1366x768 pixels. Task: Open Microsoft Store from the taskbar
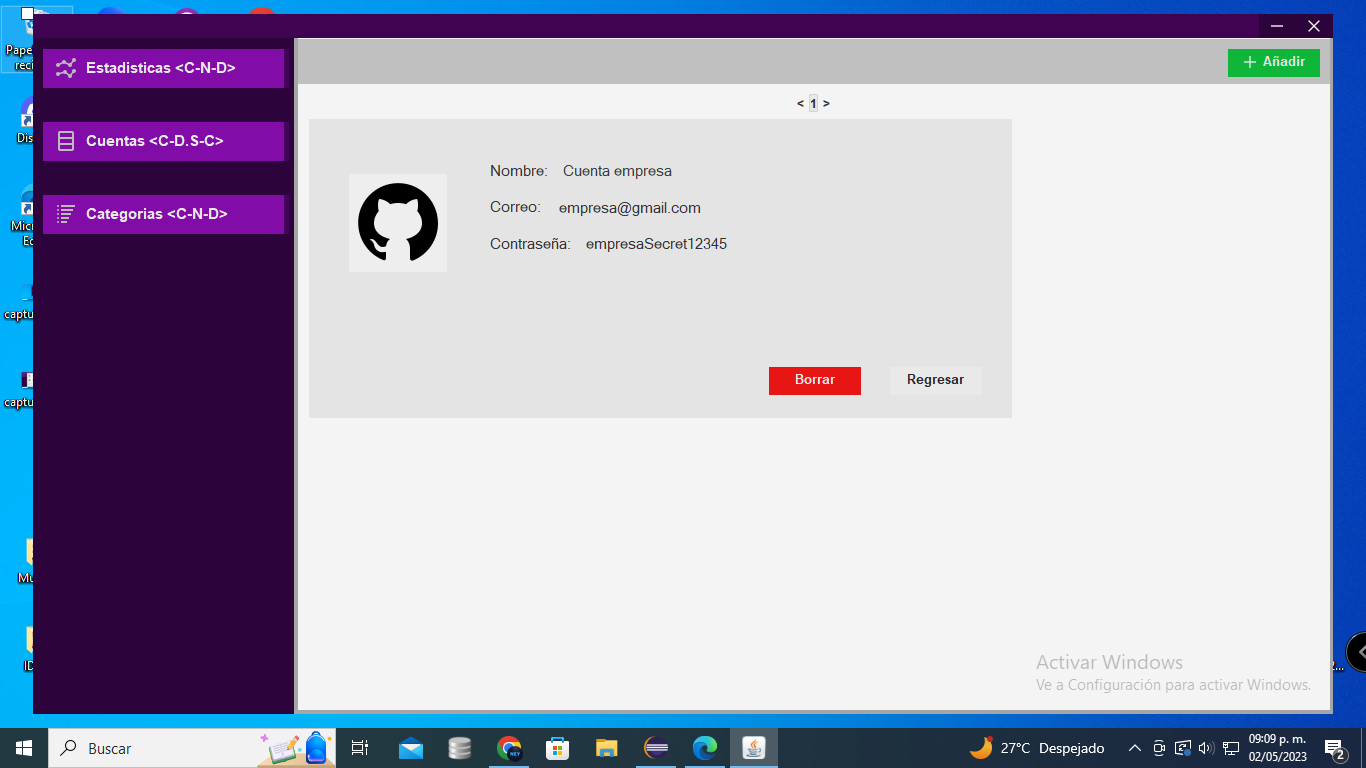pyautogui.click(x=558, y=748)
